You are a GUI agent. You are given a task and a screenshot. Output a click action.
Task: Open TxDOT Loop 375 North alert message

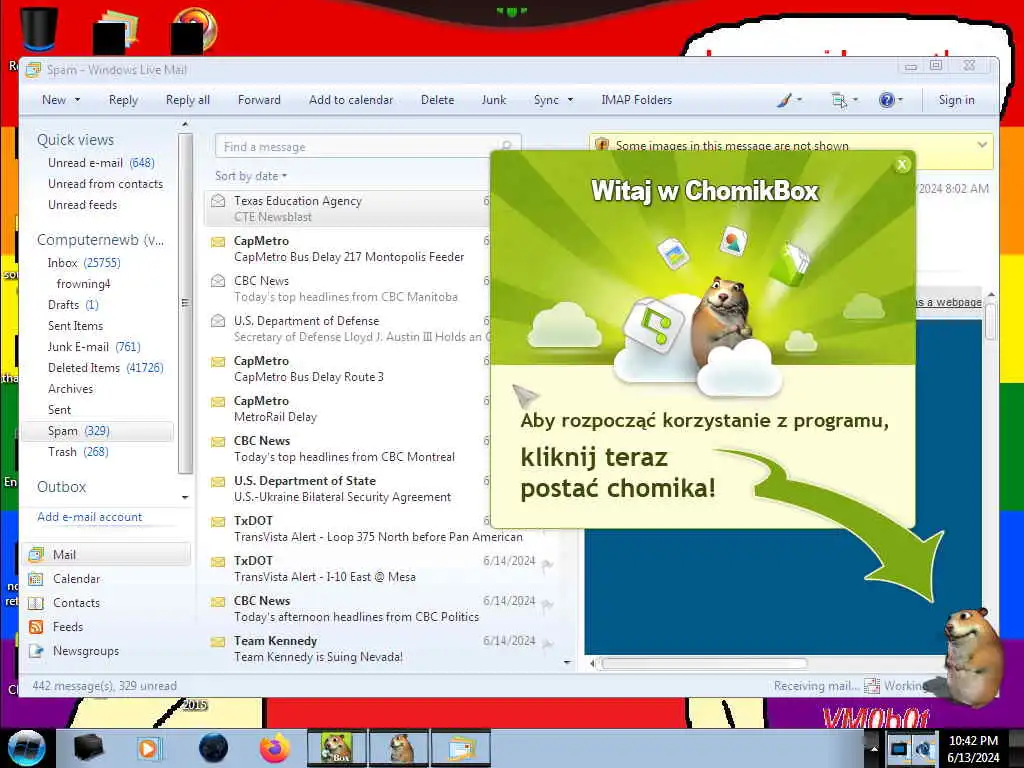(x=379, y=529)
